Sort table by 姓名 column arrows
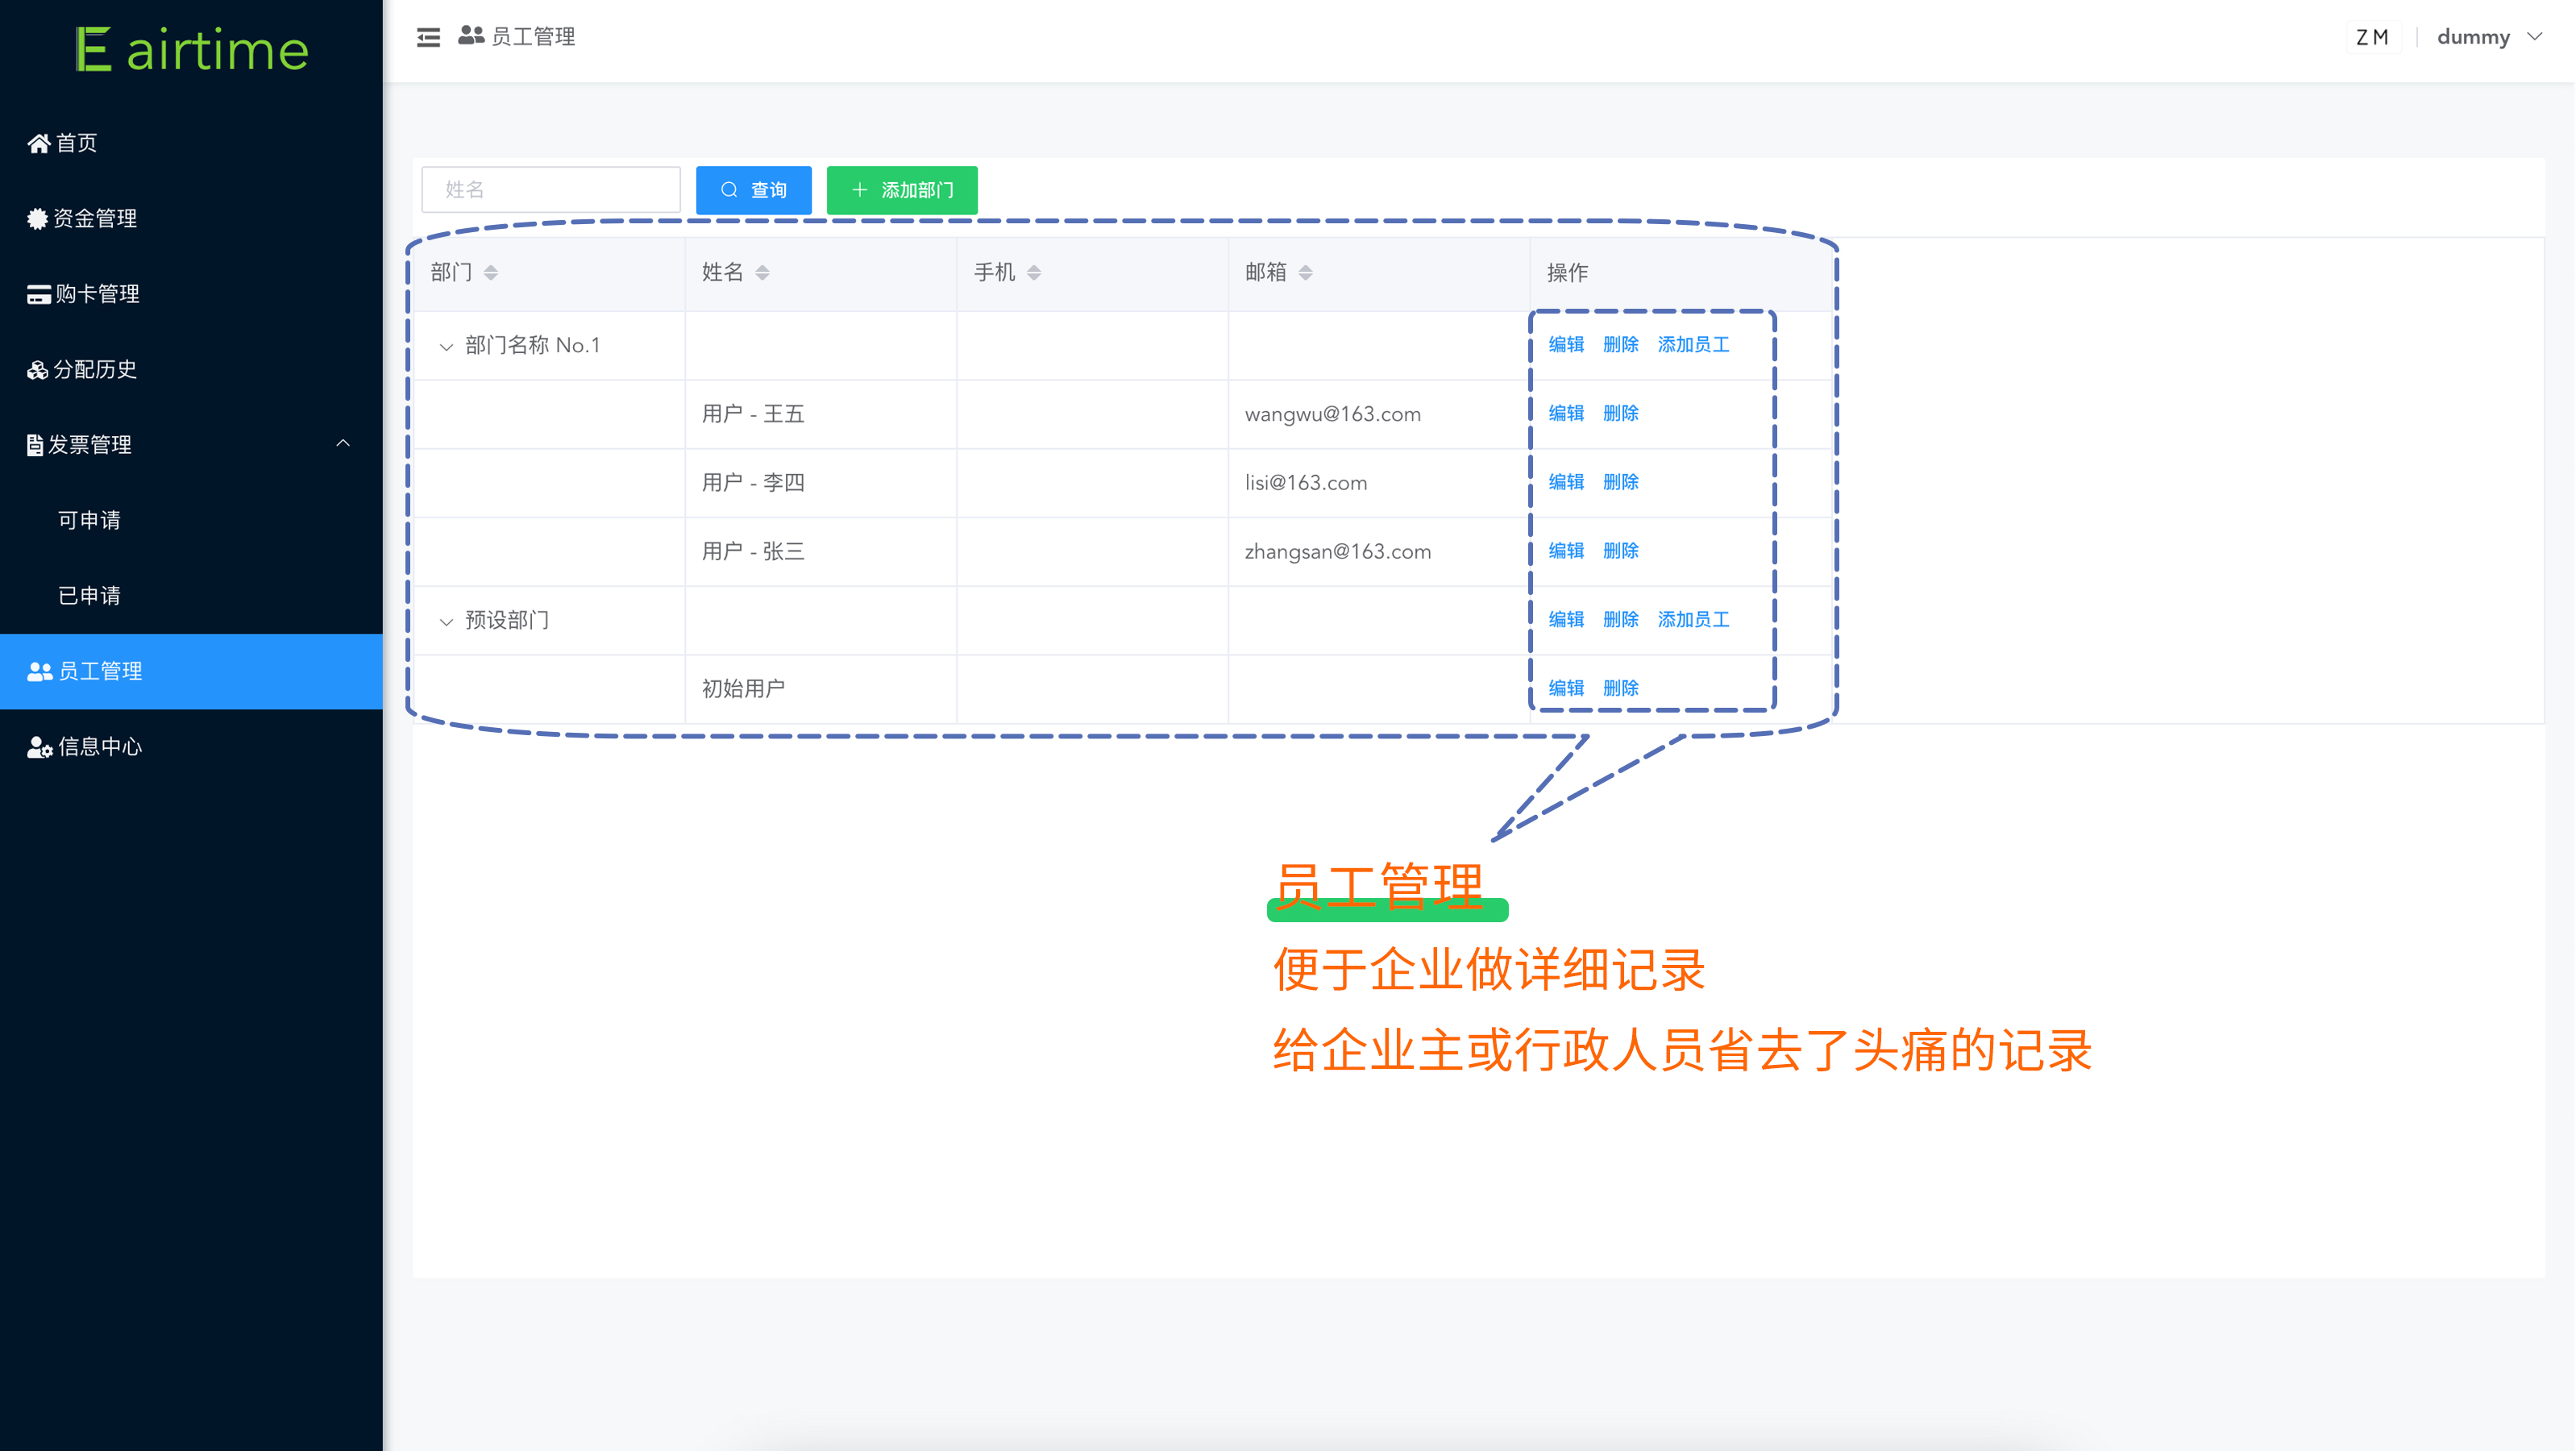The width and height of the screenshot is (2576, 1451). (763, 273)
